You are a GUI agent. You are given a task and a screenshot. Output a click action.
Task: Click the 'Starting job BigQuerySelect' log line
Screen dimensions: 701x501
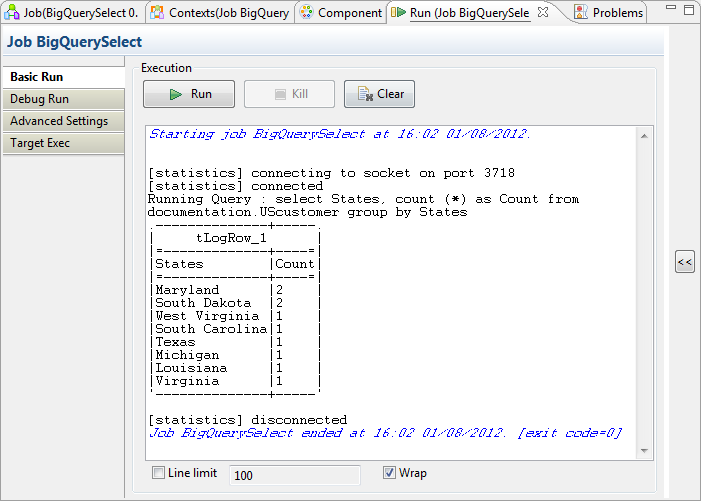[x=340, y=134]
